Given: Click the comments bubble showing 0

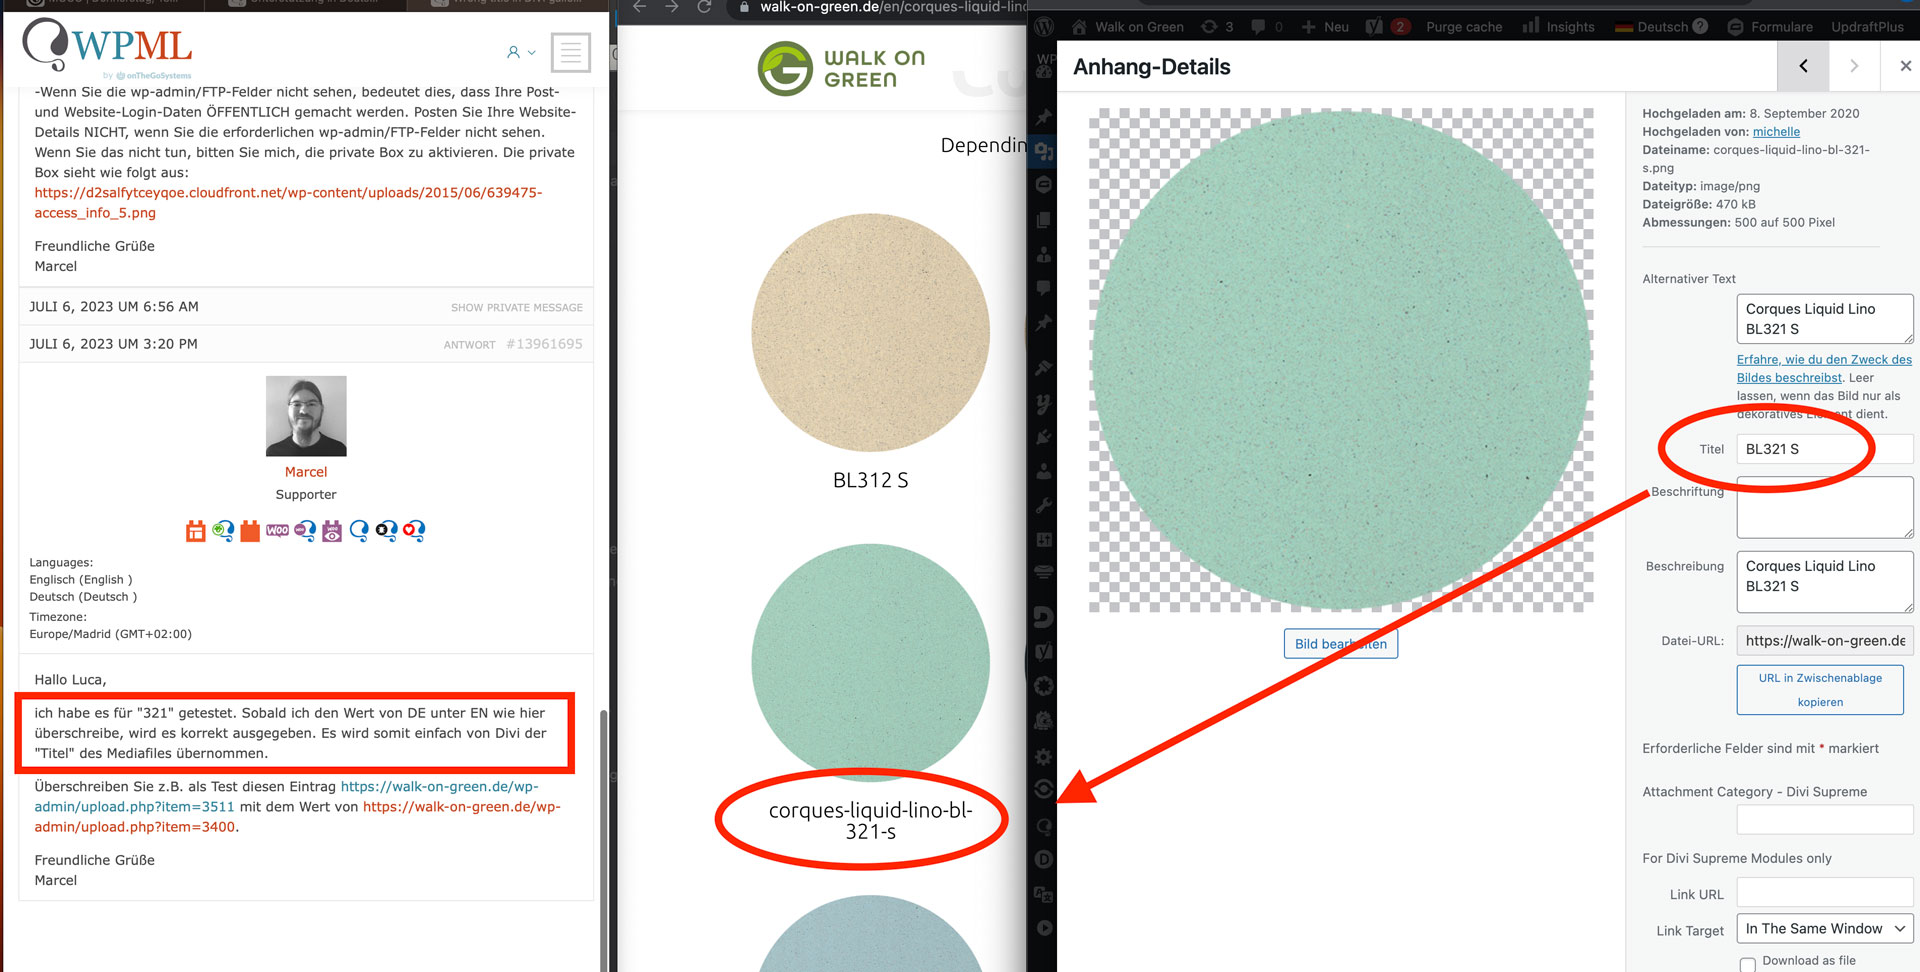Looking at the screenshot, I should point(1266,27).
